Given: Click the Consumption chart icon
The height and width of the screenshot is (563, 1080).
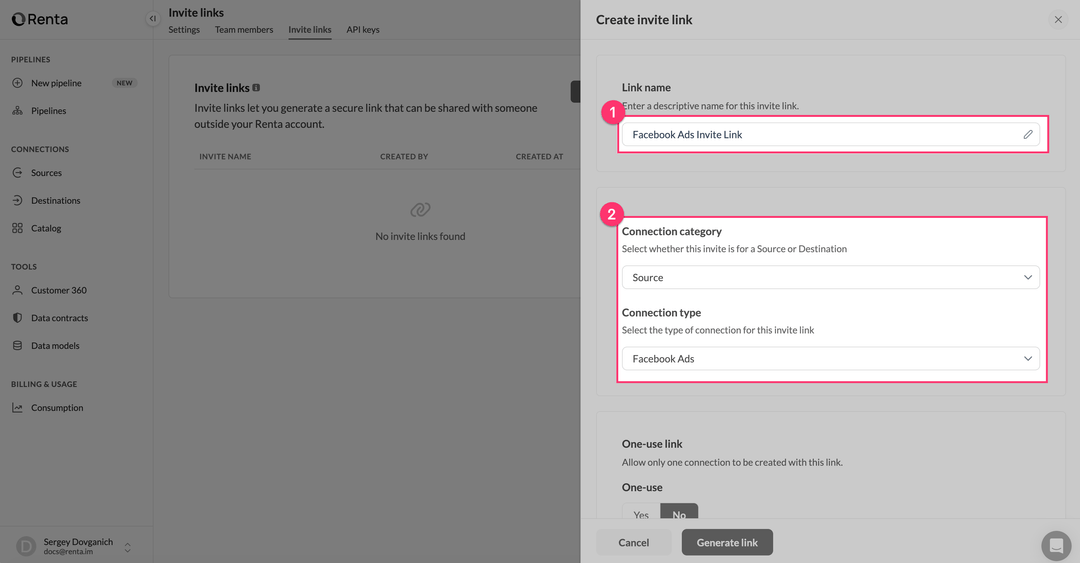Looking at the screenshot, I should coord(17,408).
